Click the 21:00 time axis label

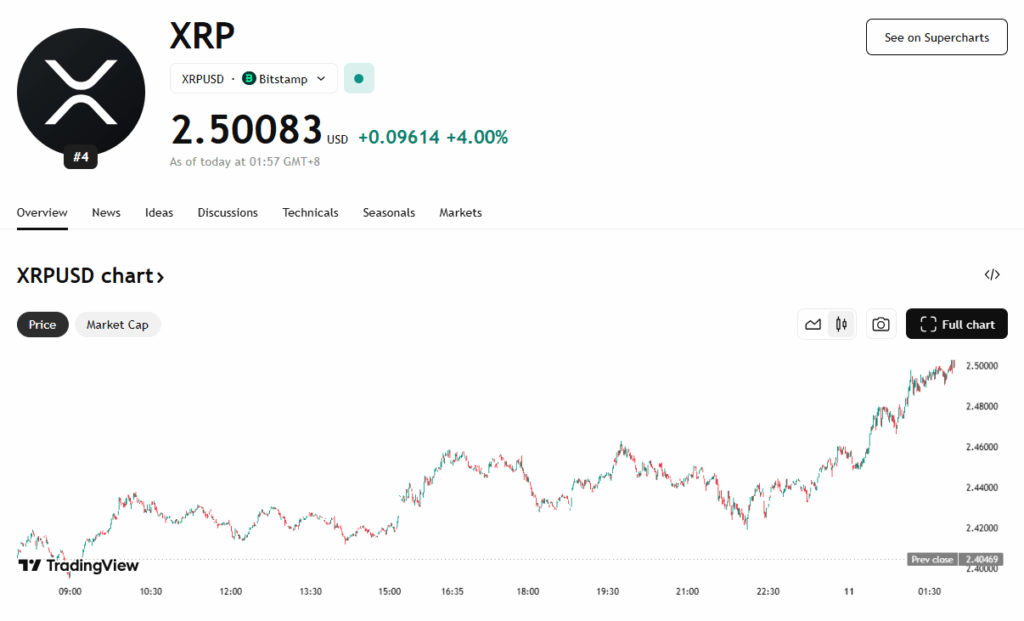click(x=687, y=592)
